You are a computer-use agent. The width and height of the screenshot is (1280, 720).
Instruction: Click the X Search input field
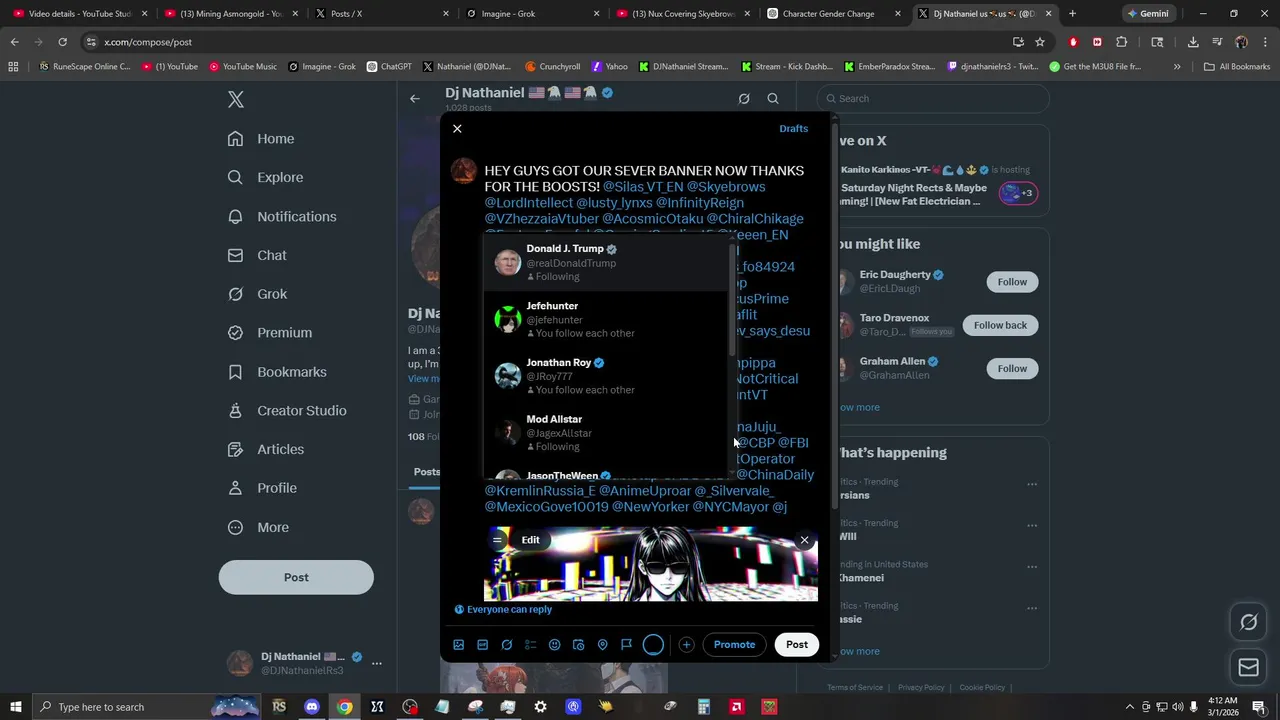(933, 98)
